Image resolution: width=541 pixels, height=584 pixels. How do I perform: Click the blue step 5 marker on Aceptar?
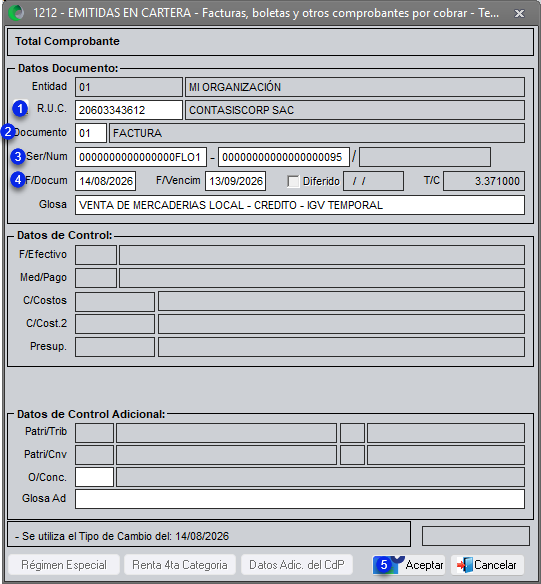click(384, 565)
